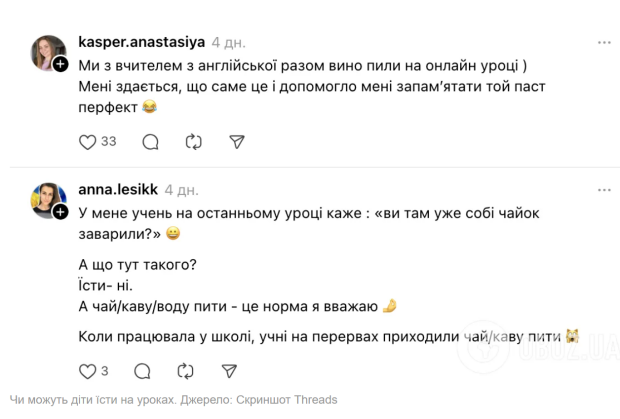The image size is (620, 419).
Task: View kasper.anastasiya's profile picture
Action: 47,54
